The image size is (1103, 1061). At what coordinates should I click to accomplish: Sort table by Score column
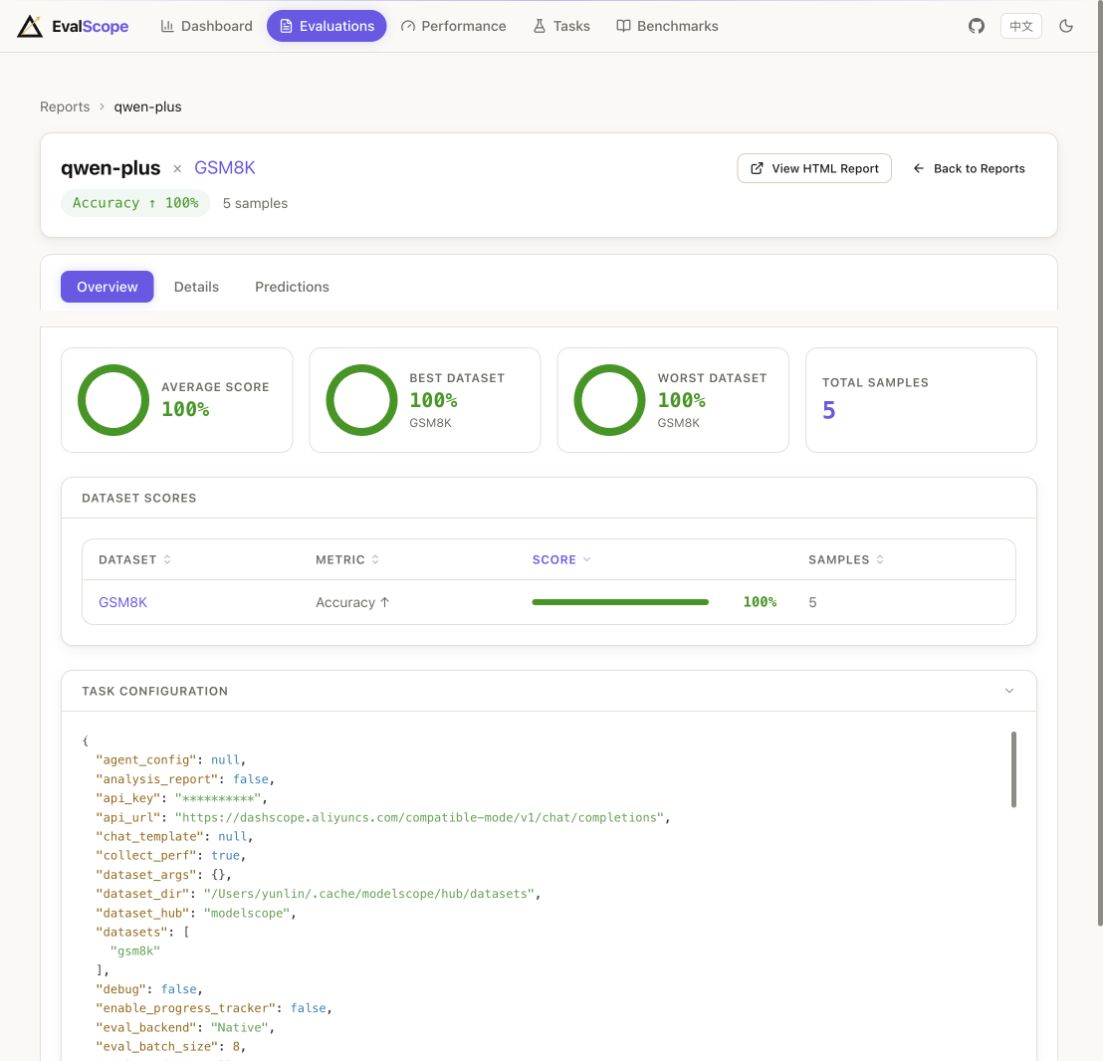coord(561,559)
